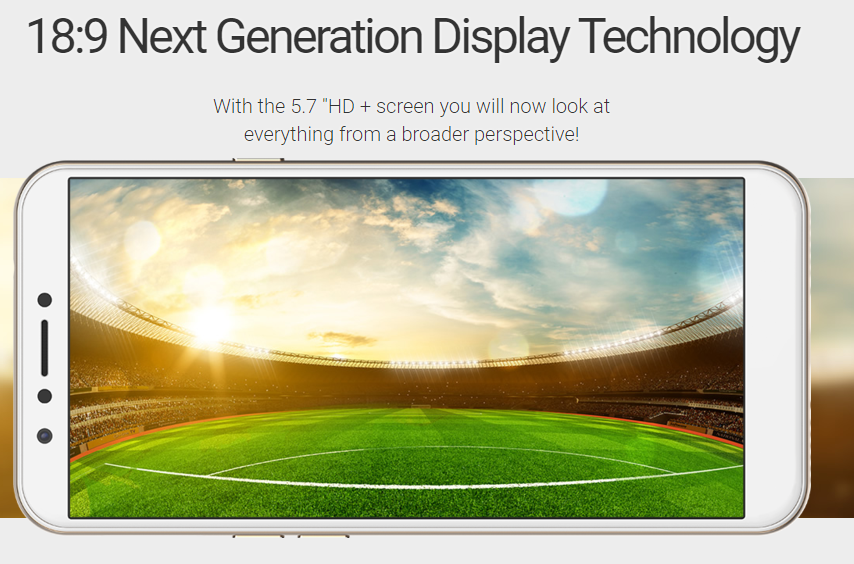Click the right gold button on the phone's bottom edge

323,536
